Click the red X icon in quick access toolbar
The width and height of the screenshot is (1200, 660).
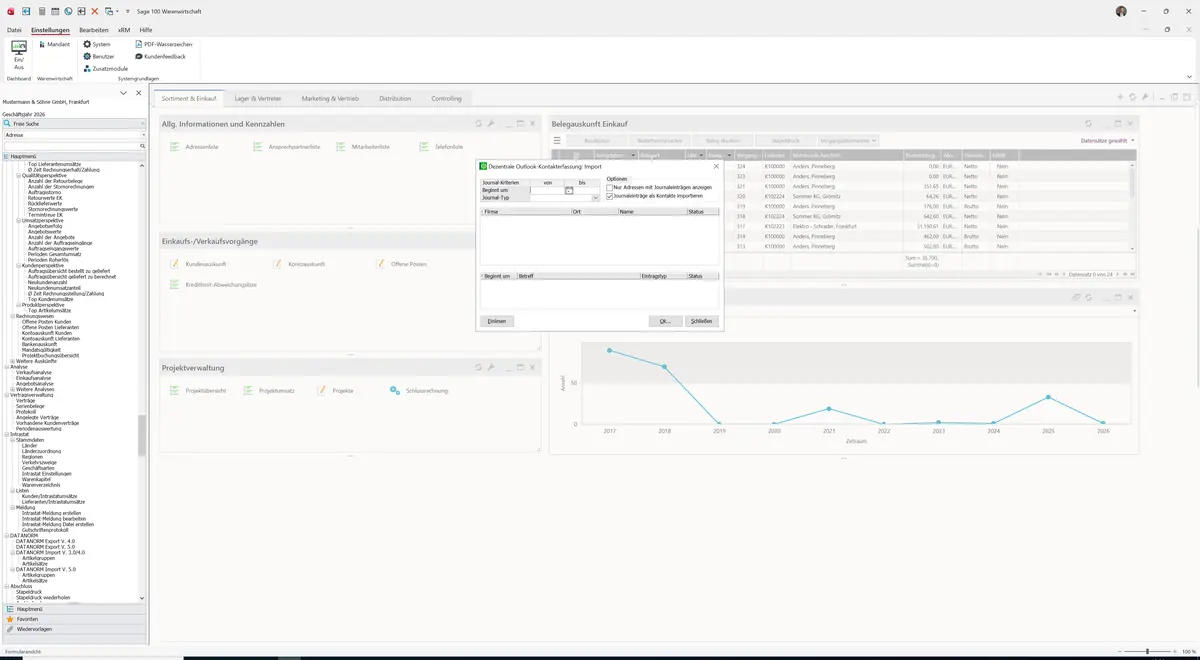(x=94, y=11)
